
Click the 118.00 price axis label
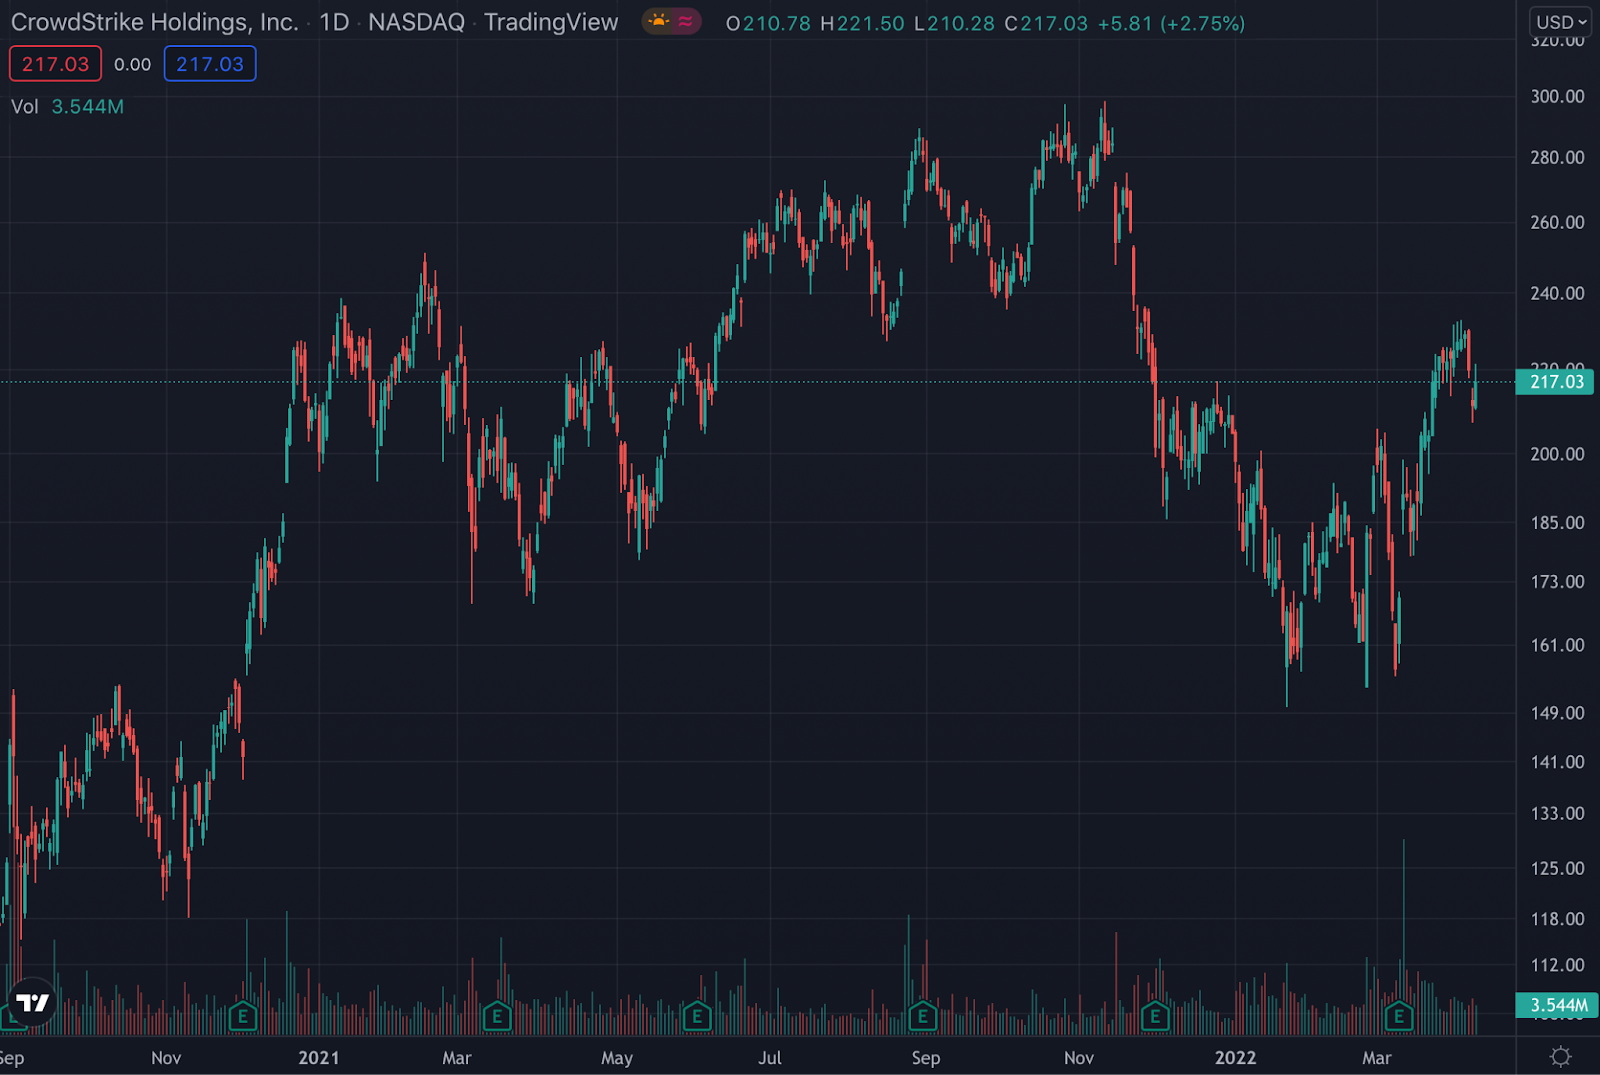click(1557, 919)
